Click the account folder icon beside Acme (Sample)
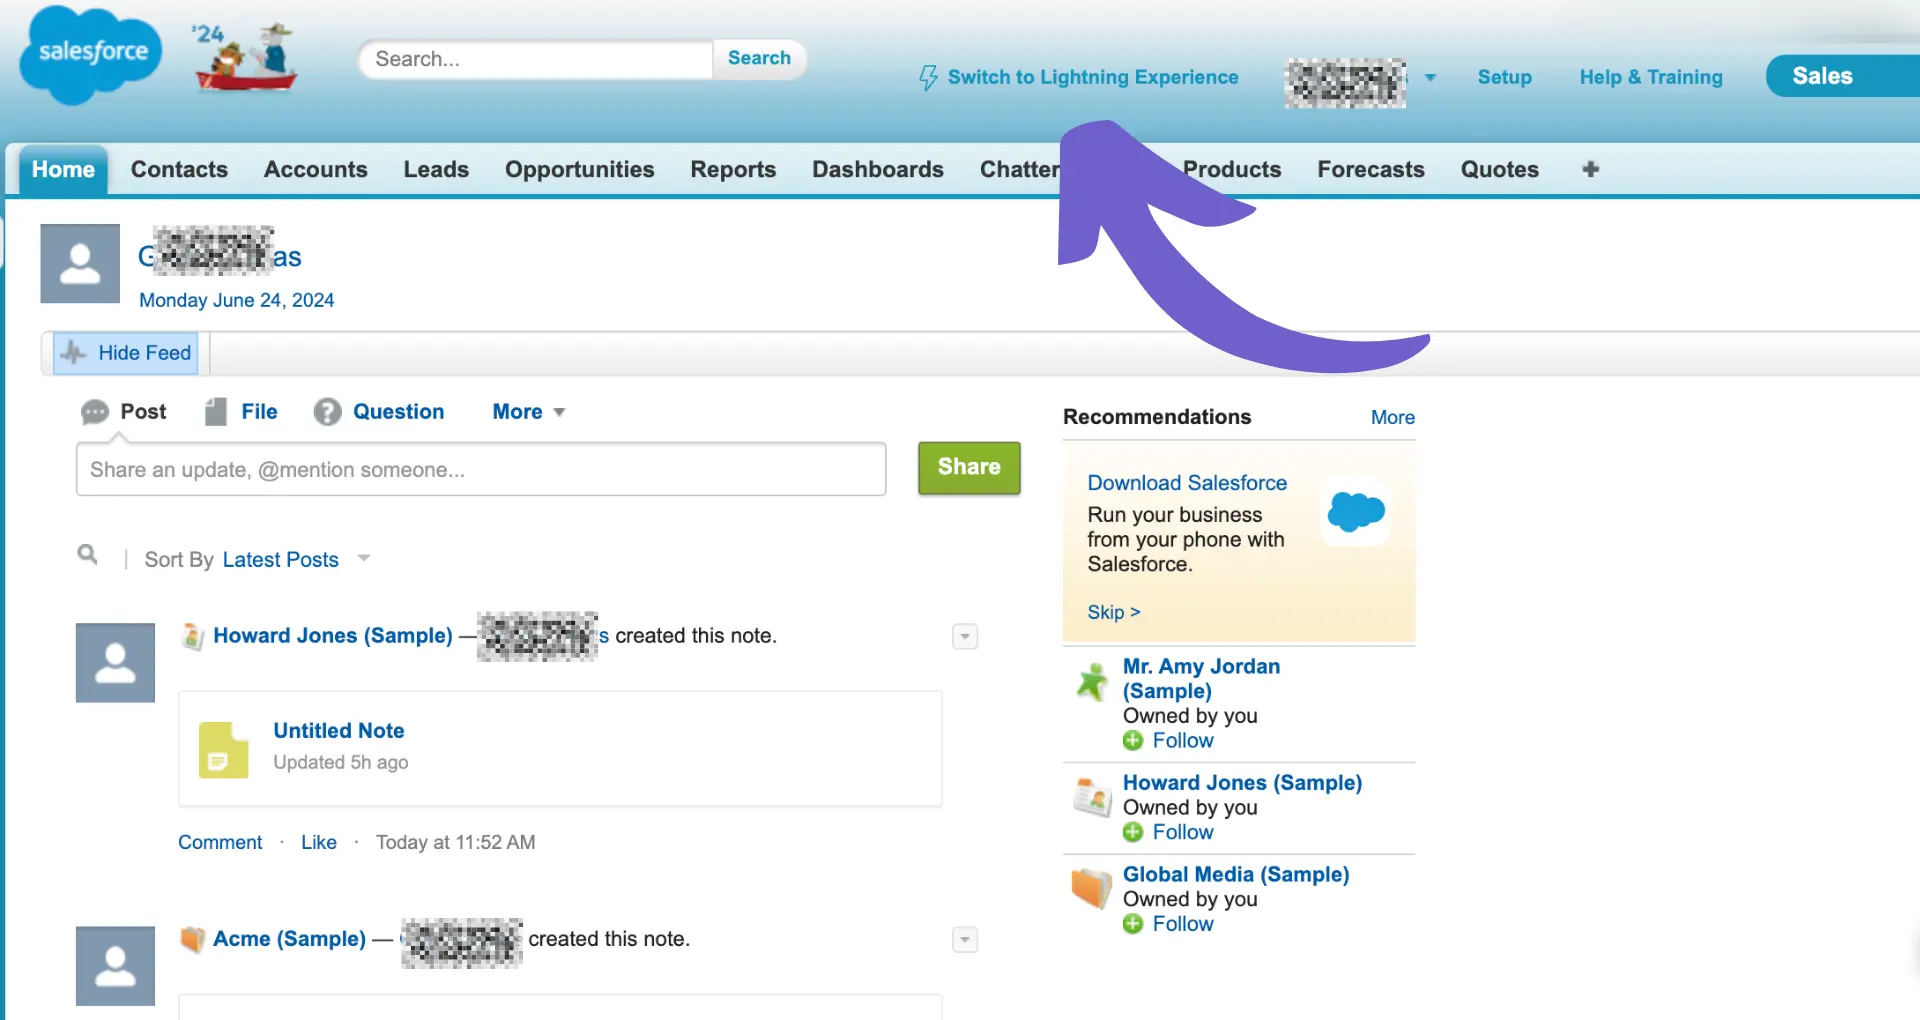Image resolution: width=1920 pixels, height=1020 pixels. click(192, 939)
